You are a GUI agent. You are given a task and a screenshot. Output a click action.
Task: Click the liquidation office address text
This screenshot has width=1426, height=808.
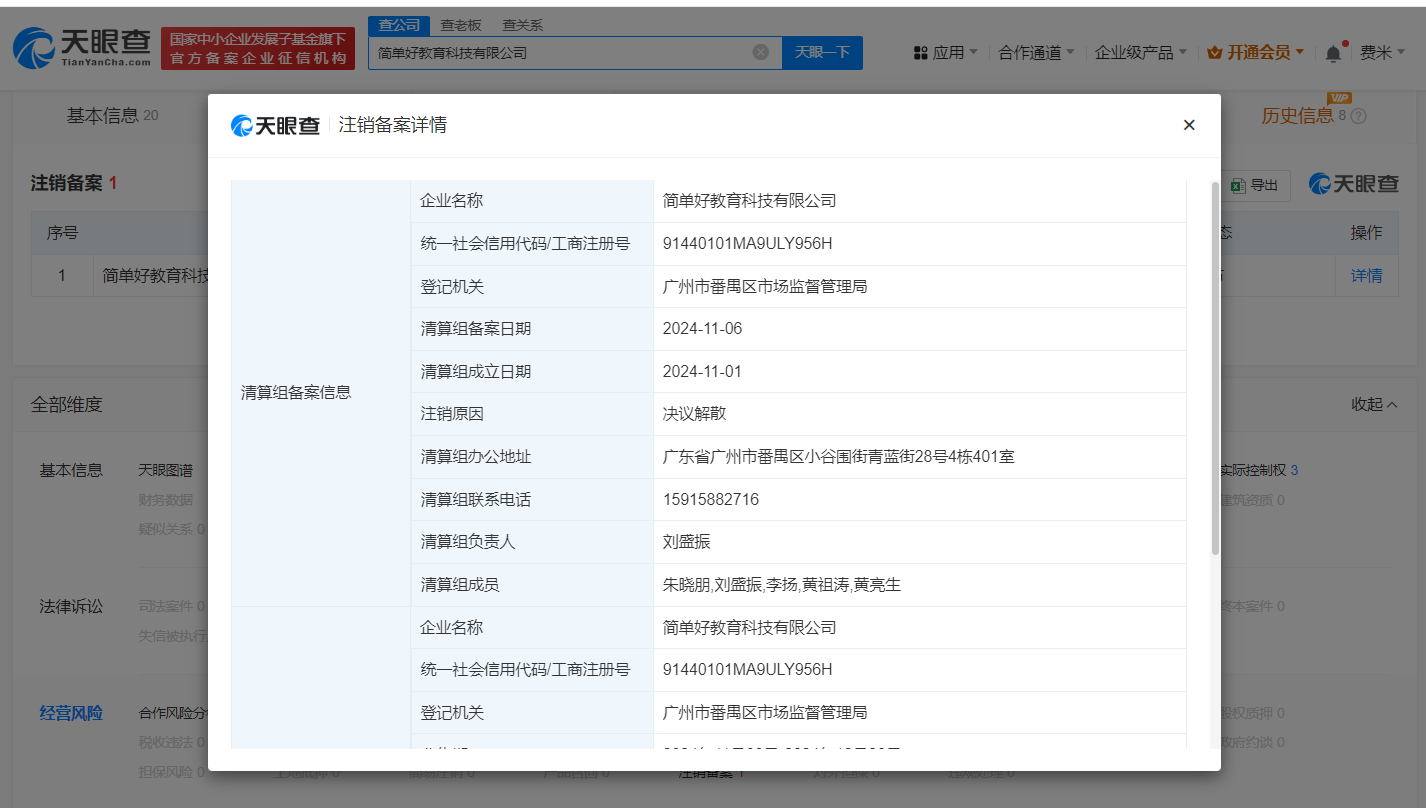point(838,456)
